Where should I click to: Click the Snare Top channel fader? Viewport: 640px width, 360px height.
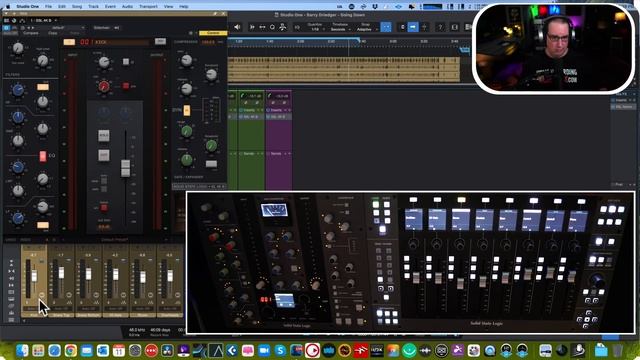(x=61, y=273)
